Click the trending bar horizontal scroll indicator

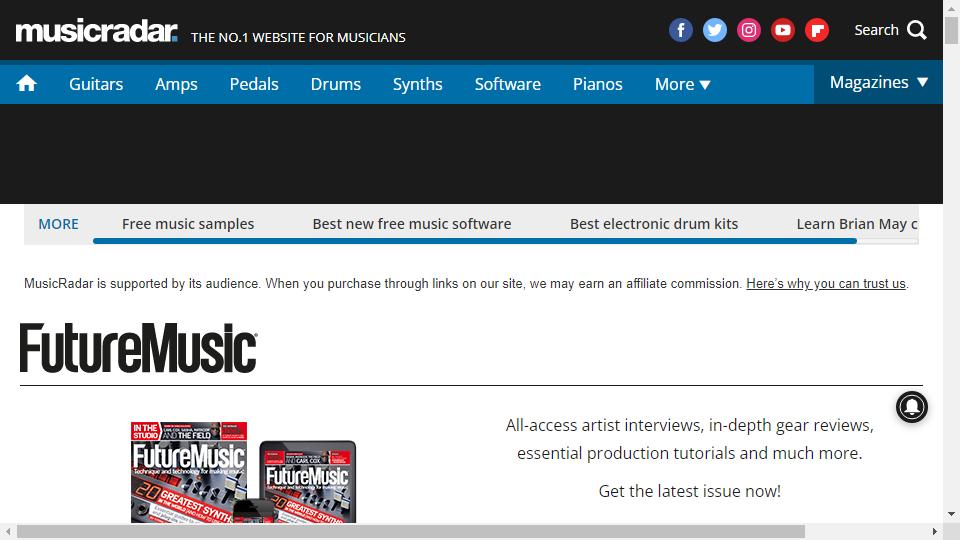(474, 241)
